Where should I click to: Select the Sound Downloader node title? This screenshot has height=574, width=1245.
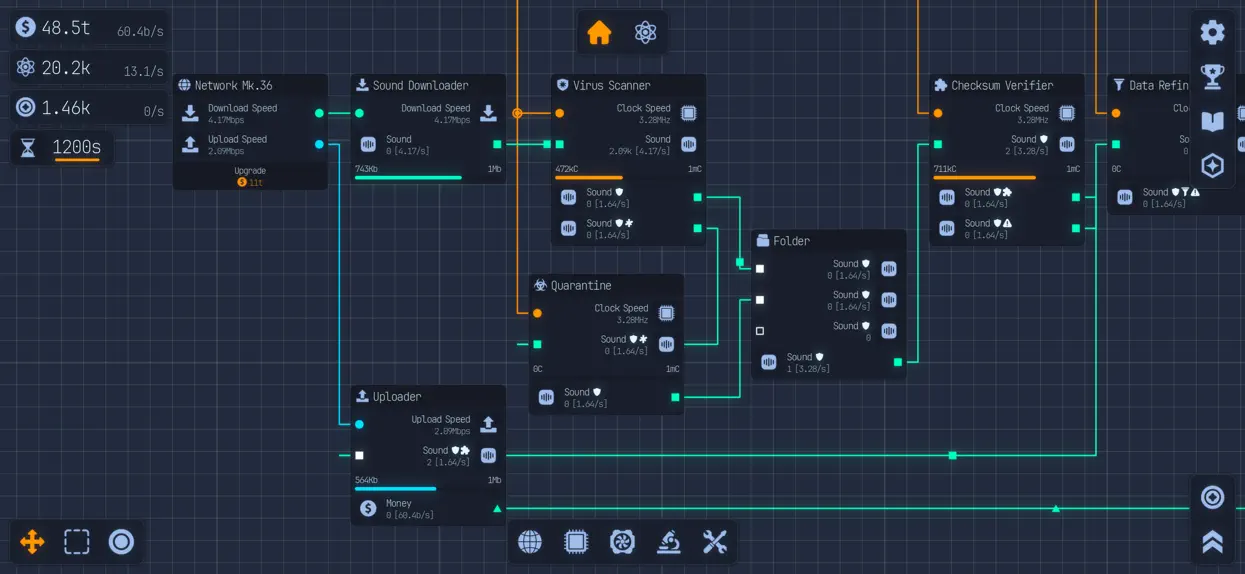point(420,85)
